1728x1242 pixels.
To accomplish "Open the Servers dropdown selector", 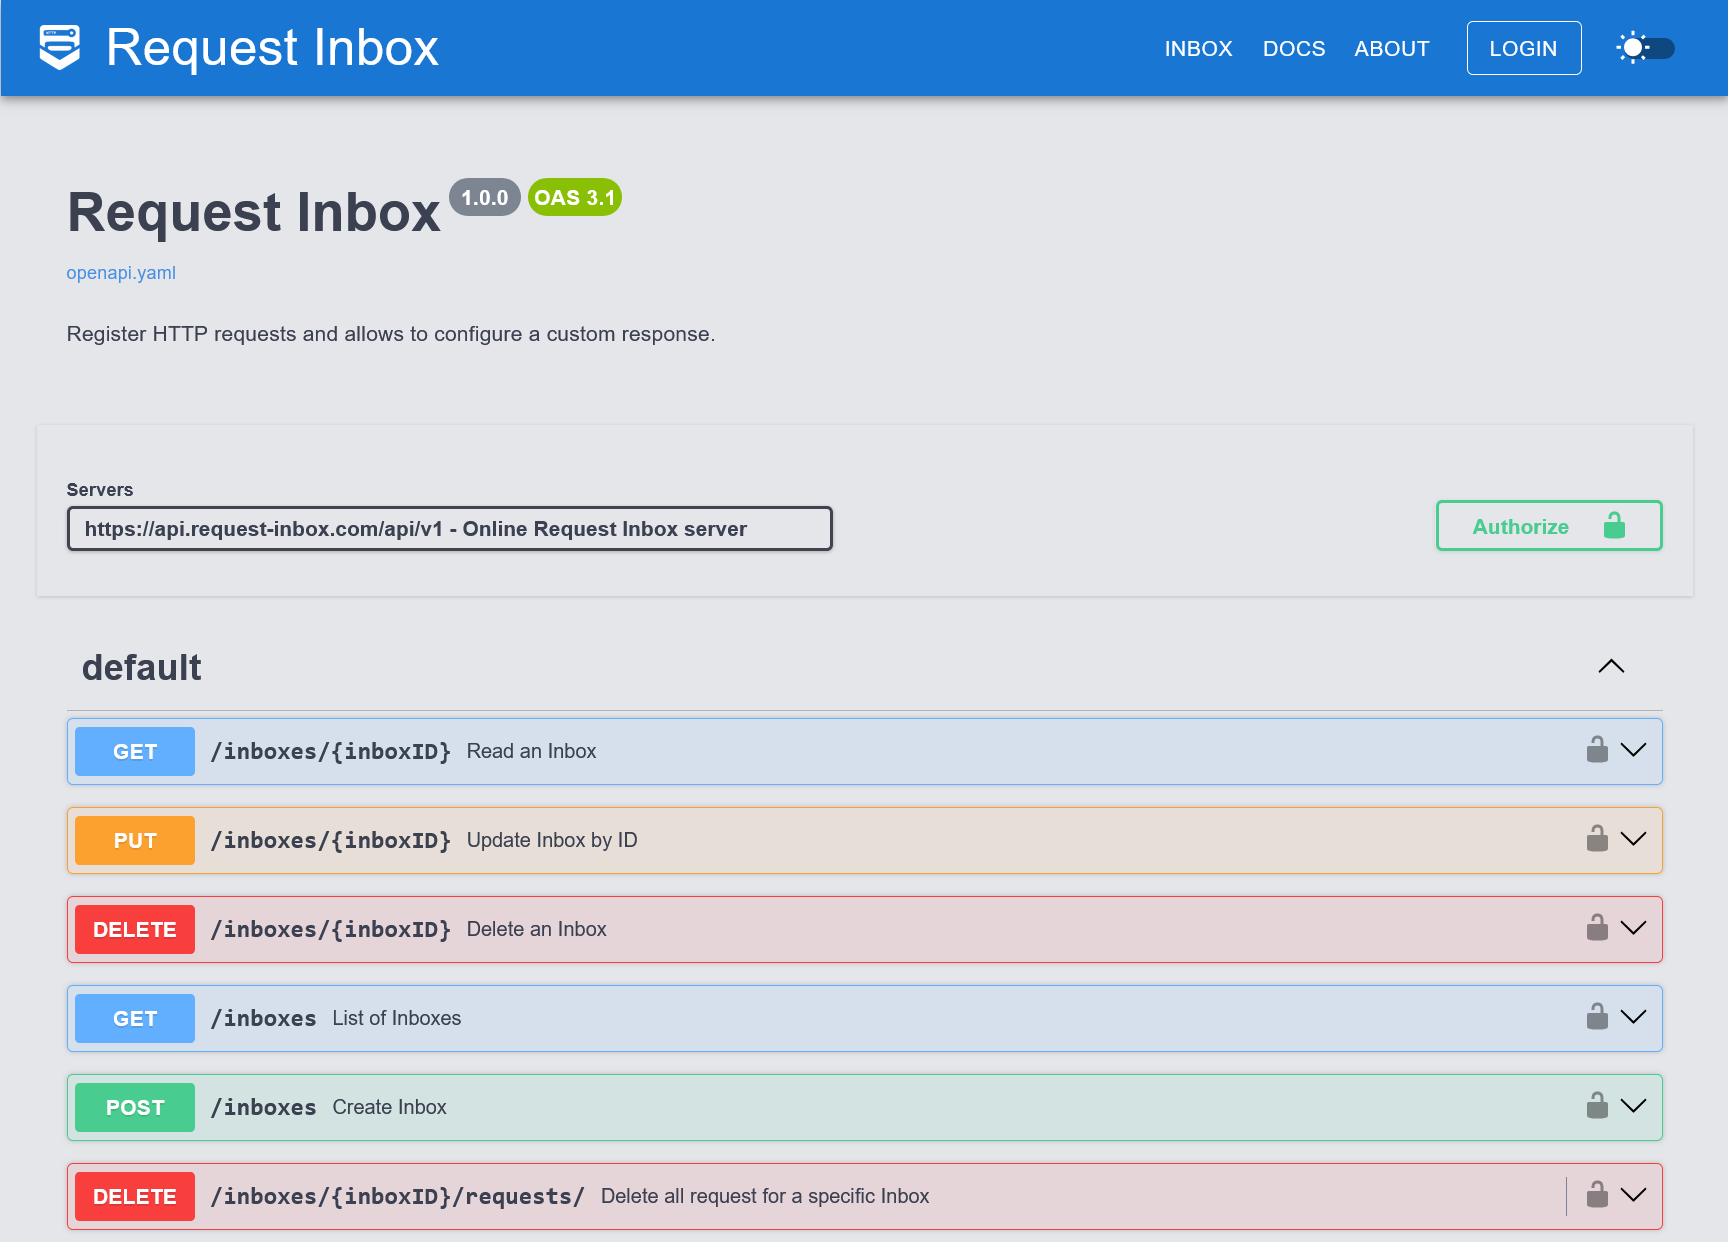I will tap(450, 528).
